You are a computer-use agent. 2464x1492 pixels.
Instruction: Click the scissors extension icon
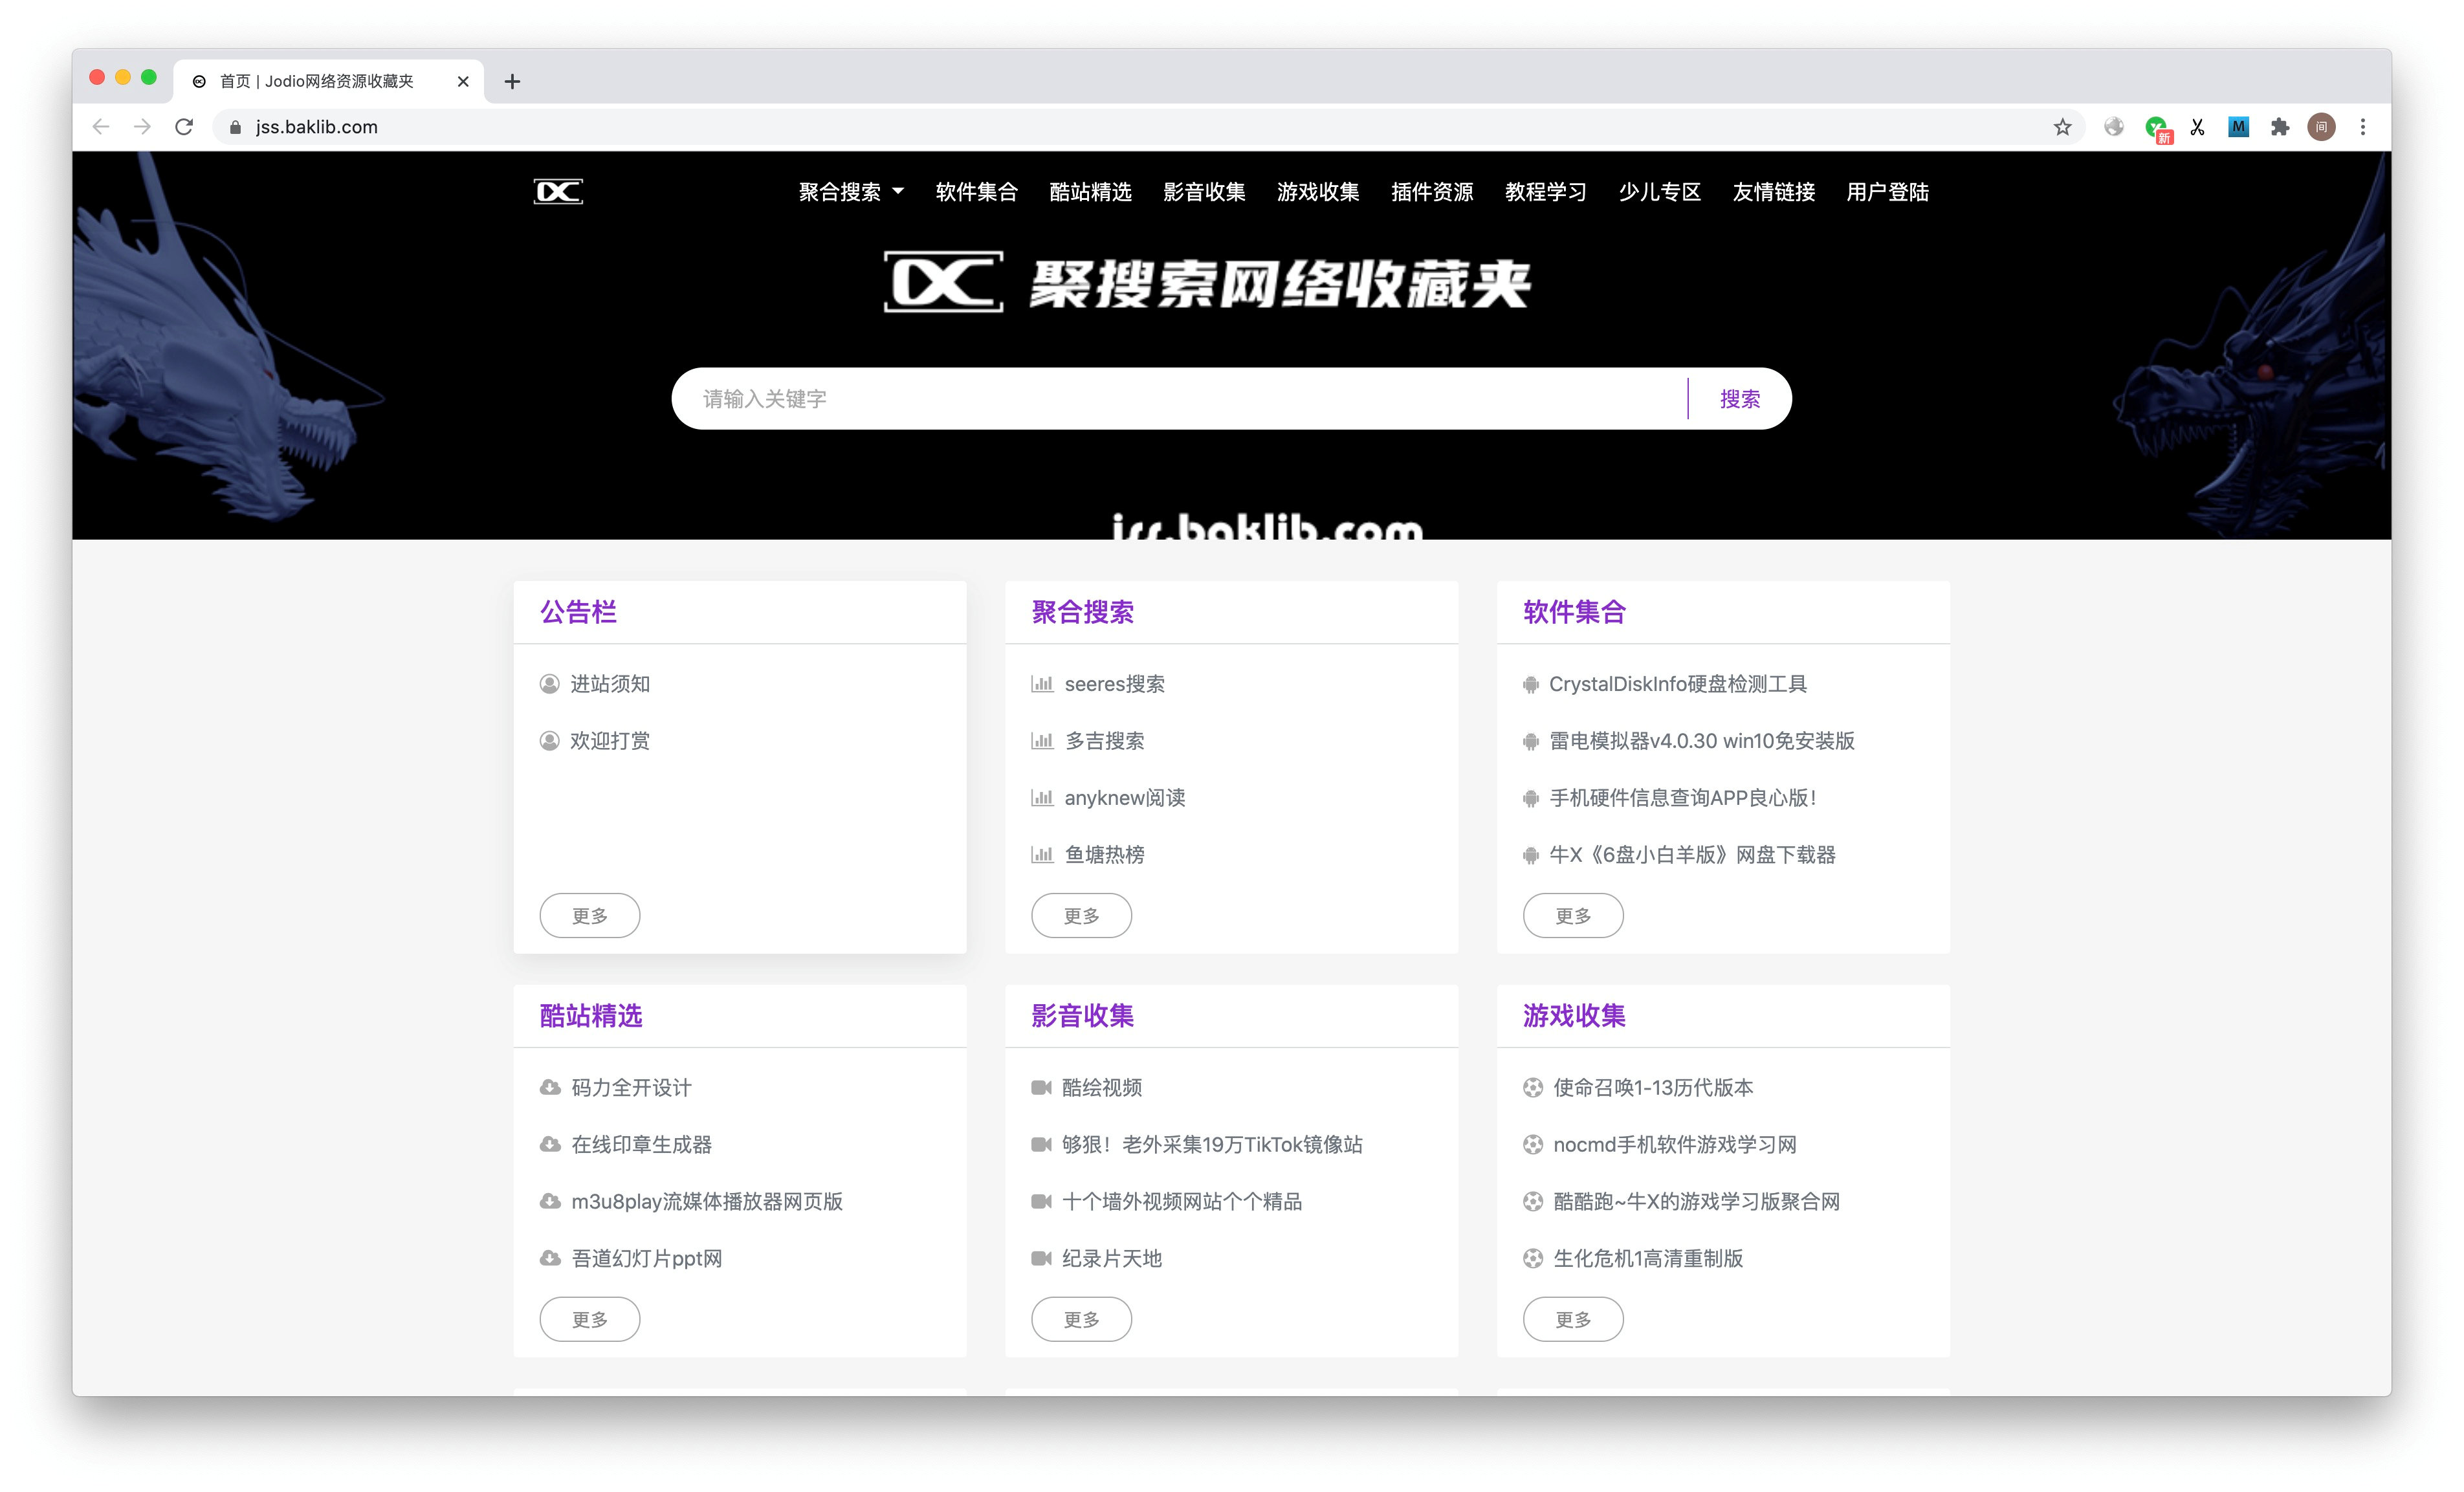[x=2197, y=127]
